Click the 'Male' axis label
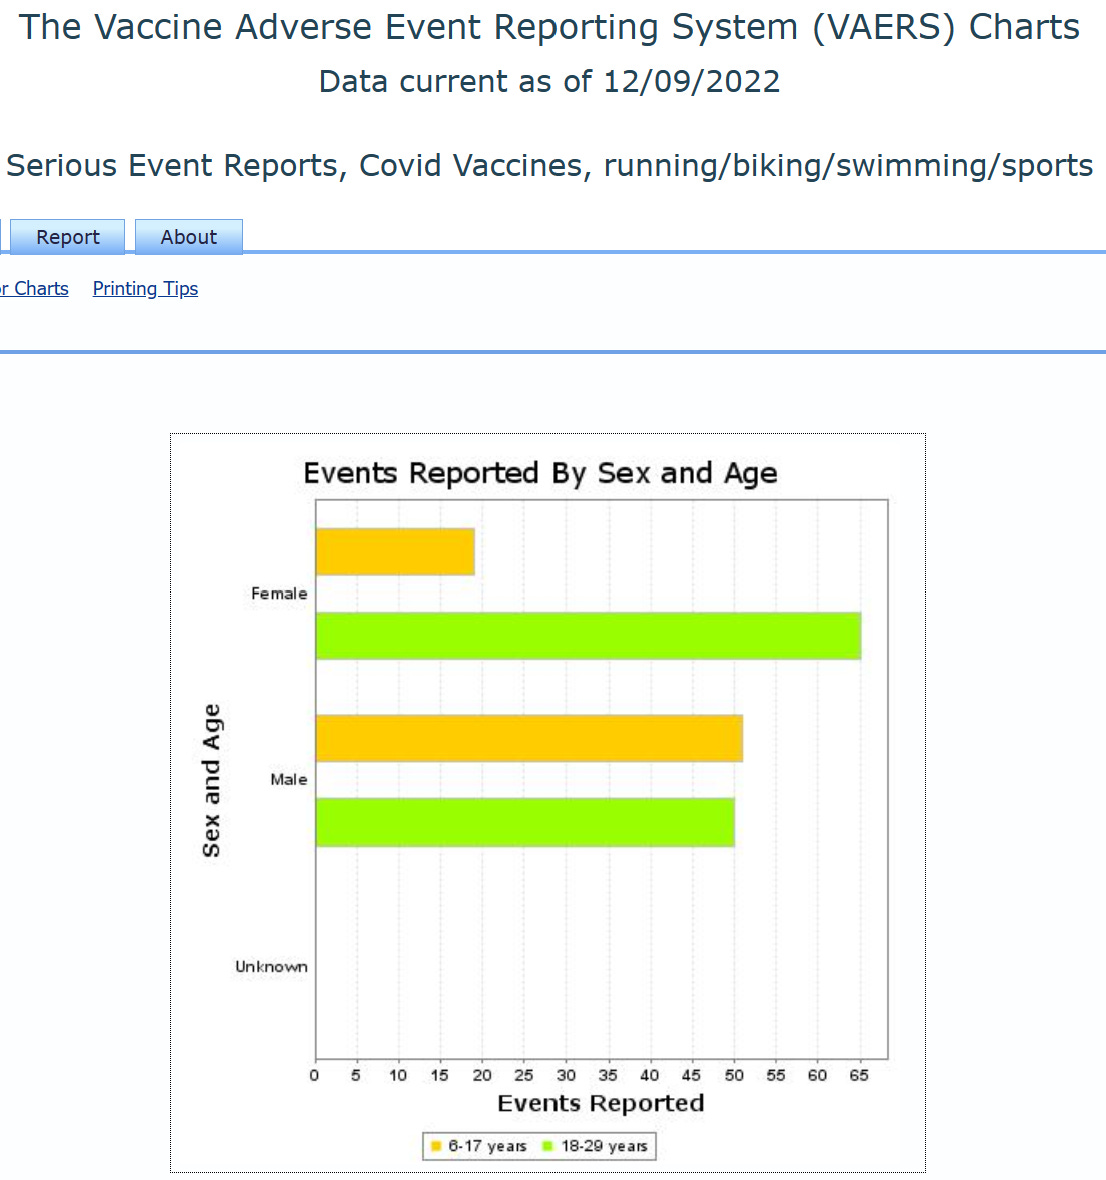The width and height of the screenshot is (1106, 1180). tap(289, 780)
